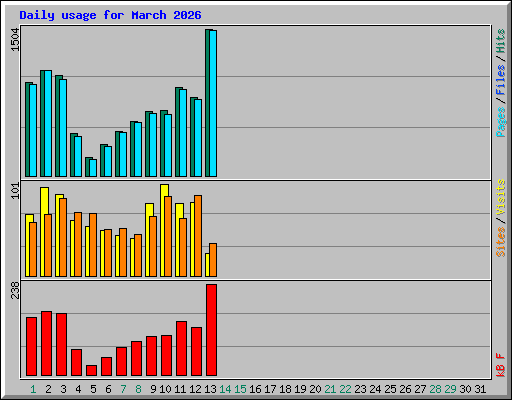Click day 4 on the x-axis
512x400 pixels.
coord(78,389)
